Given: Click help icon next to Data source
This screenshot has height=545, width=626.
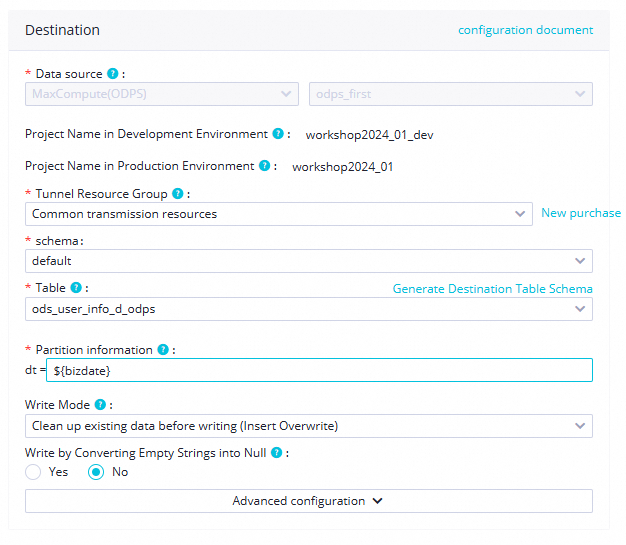Looking at the screenshot, I should click(x=113, y=74).
